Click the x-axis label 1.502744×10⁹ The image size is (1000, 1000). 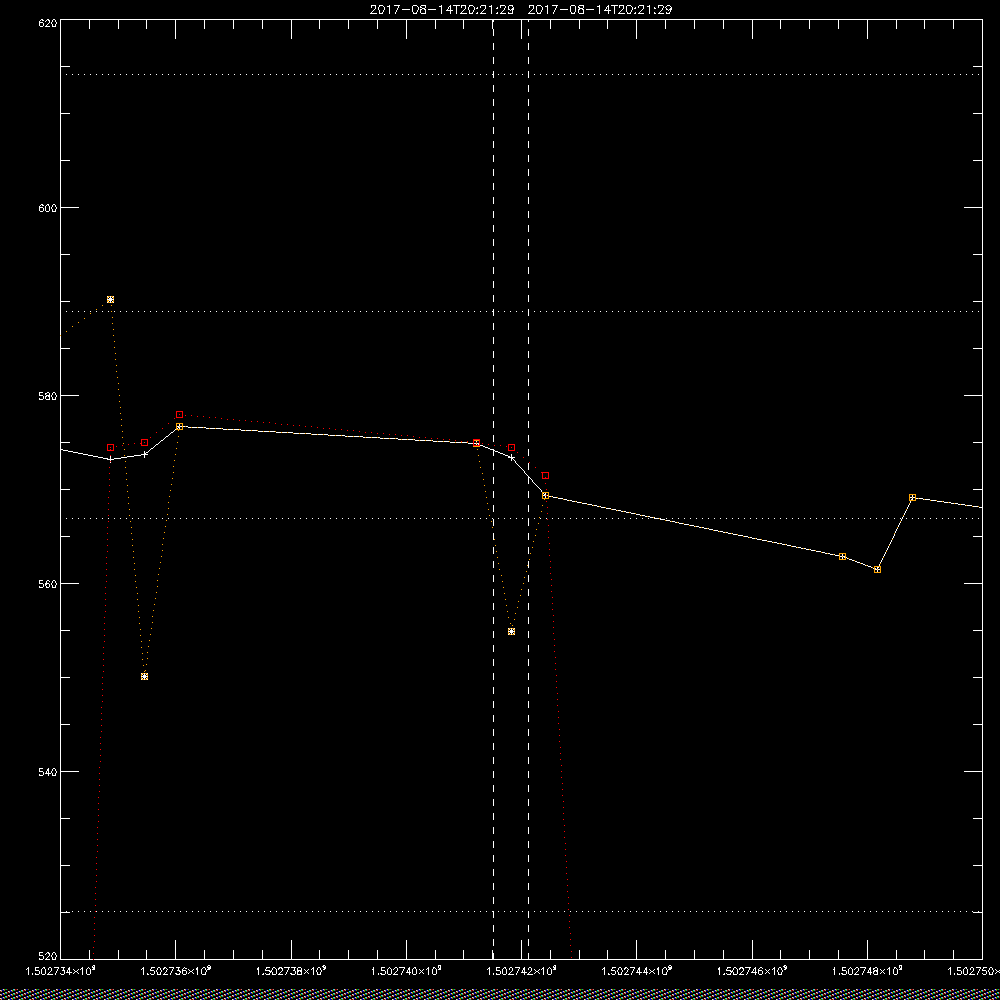pyautogui.click(x=637, y=971)
